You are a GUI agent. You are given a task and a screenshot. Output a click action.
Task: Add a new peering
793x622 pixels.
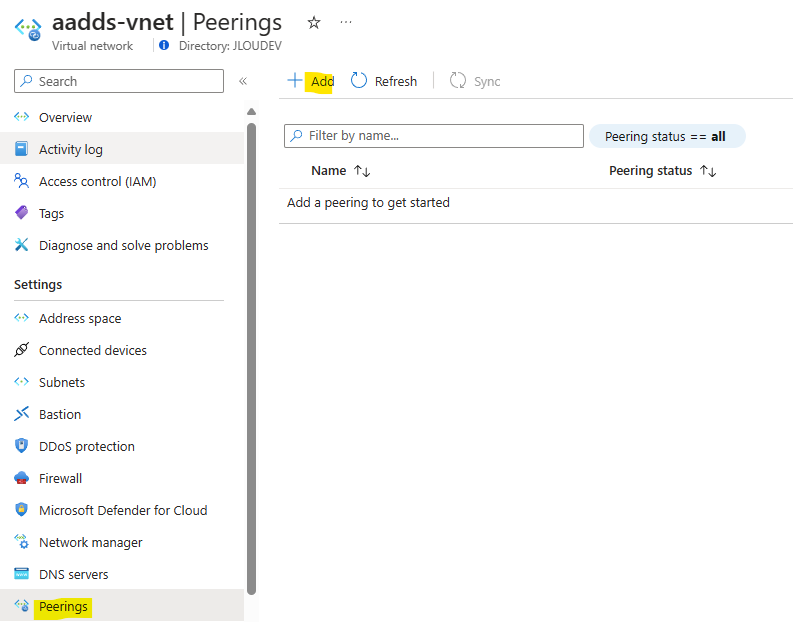coord(322,81)
